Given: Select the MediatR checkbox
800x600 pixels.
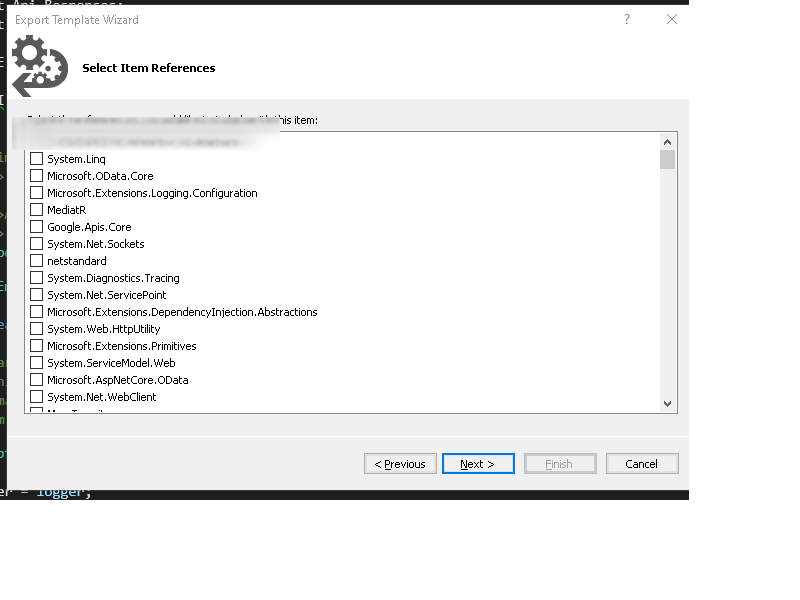Looking at the screenshot, I should point(36,210).
